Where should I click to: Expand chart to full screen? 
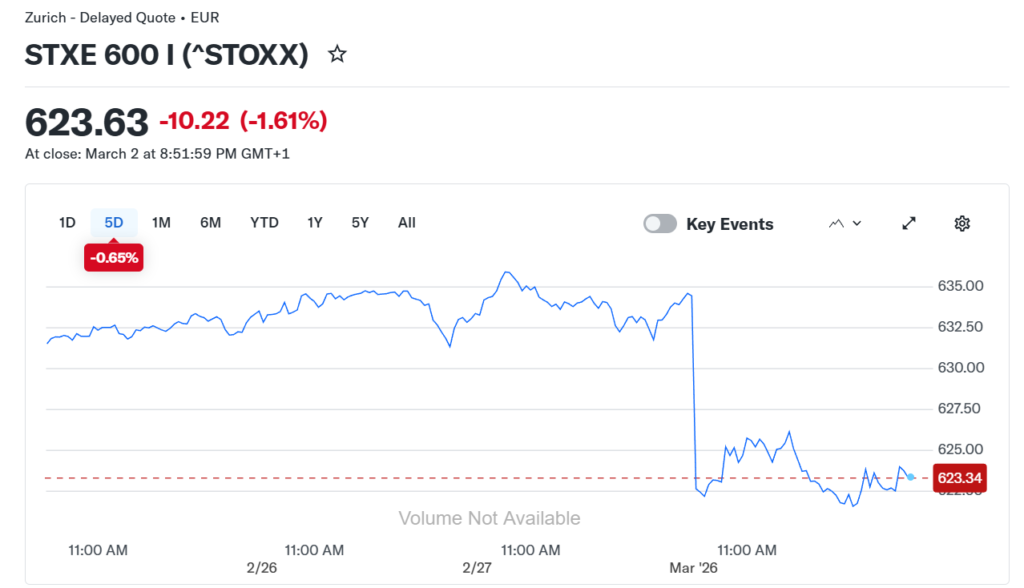pos(909,223)
